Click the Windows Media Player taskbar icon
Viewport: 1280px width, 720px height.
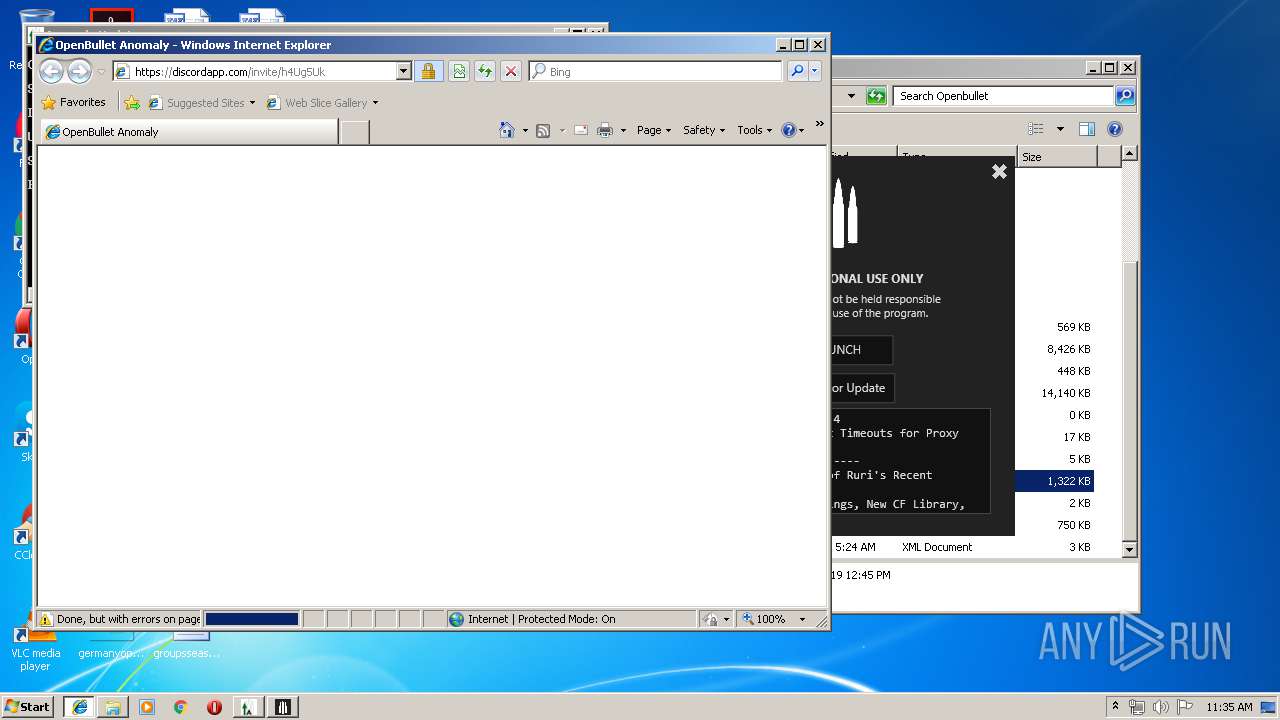coord(147,707)
